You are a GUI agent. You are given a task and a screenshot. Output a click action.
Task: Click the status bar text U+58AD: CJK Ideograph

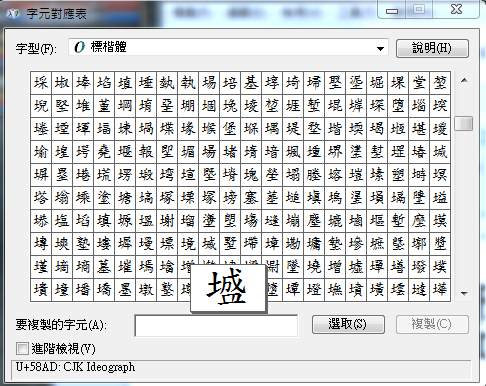coord(75,367)
